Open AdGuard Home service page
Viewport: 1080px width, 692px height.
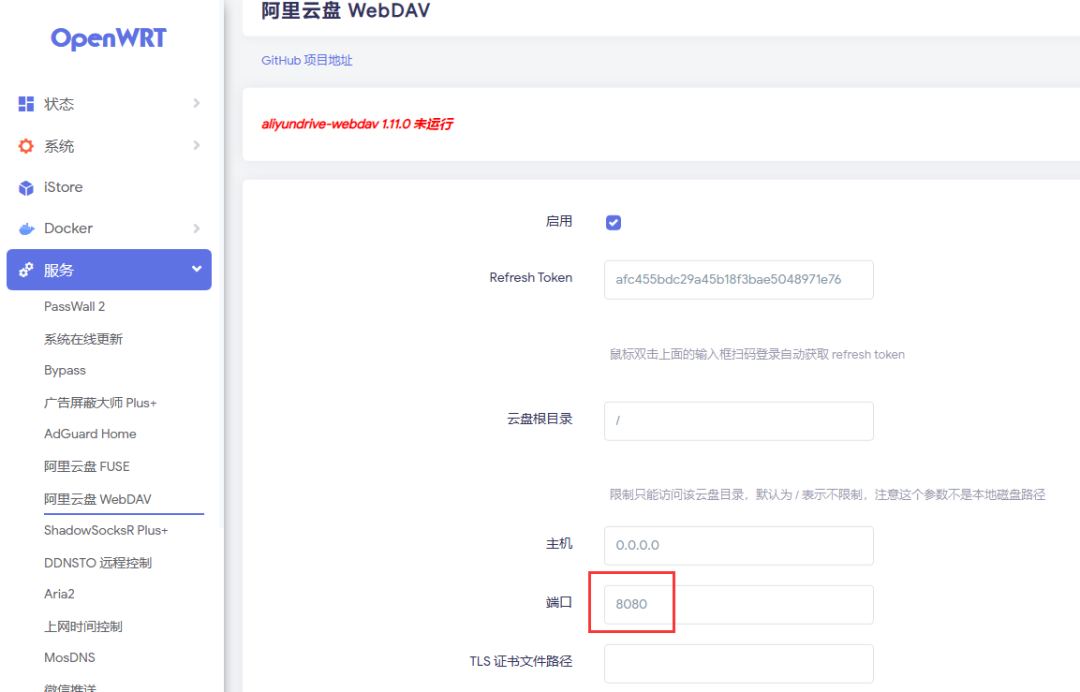90,434
